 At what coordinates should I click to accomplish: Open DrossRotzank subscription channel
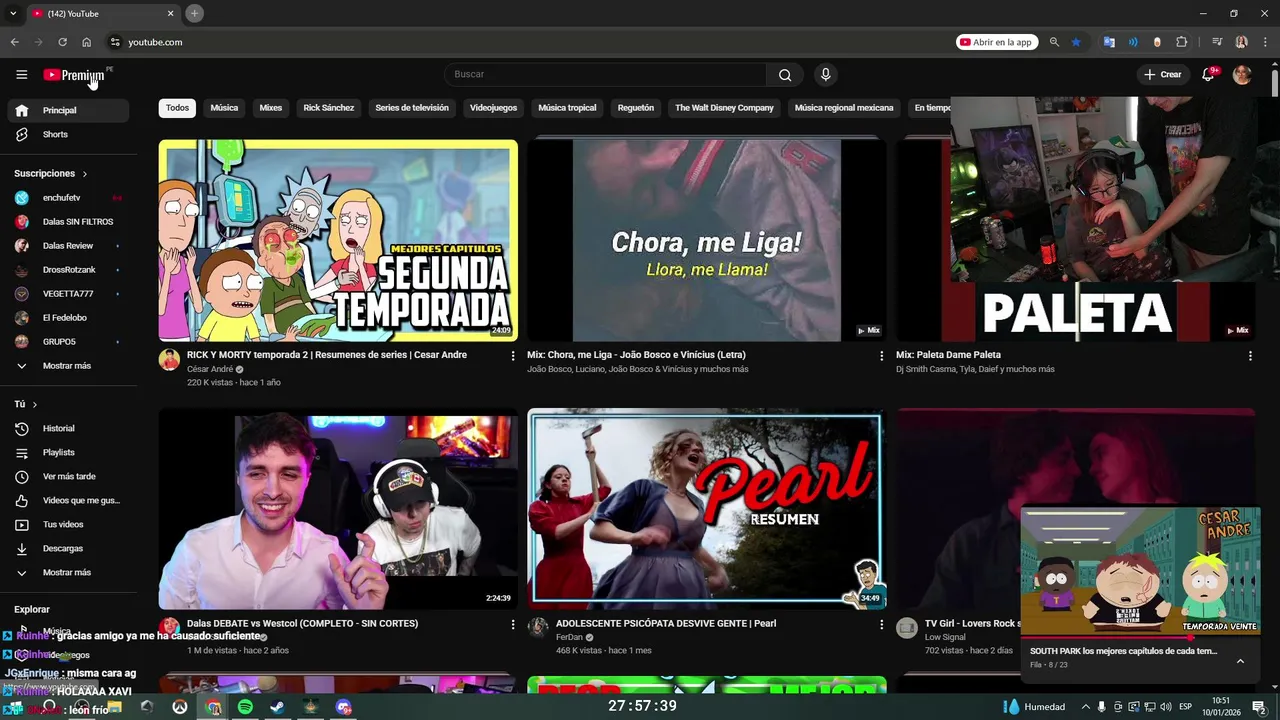point(68,270)
